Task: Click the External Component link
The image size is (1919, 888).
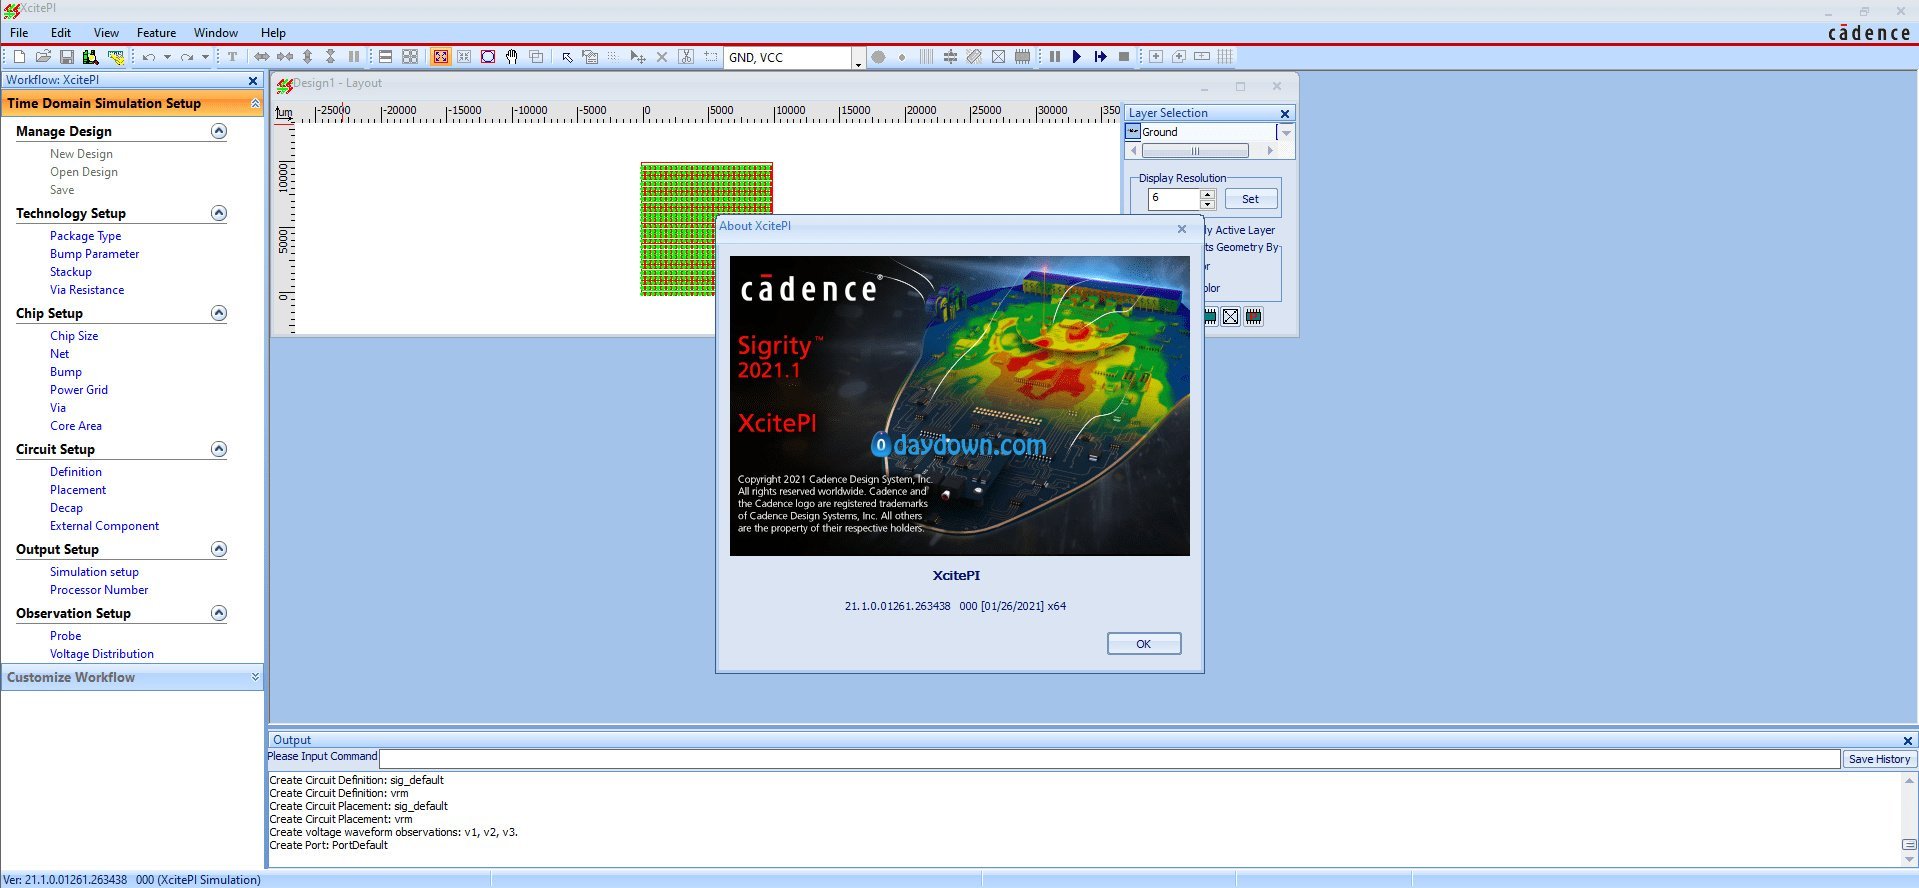Action: coord(105,526)
